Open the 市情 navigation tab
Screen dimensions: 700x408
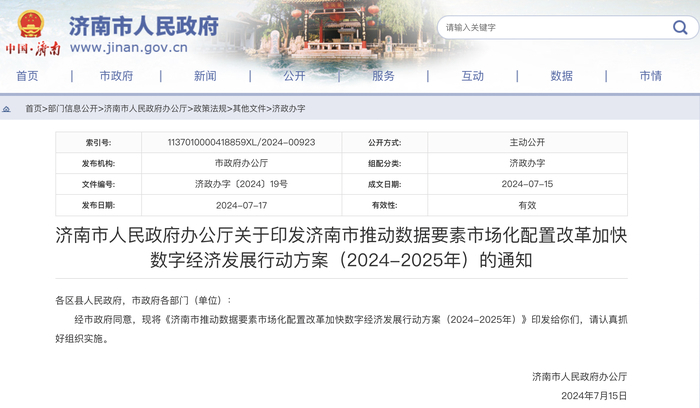[650, 76]
